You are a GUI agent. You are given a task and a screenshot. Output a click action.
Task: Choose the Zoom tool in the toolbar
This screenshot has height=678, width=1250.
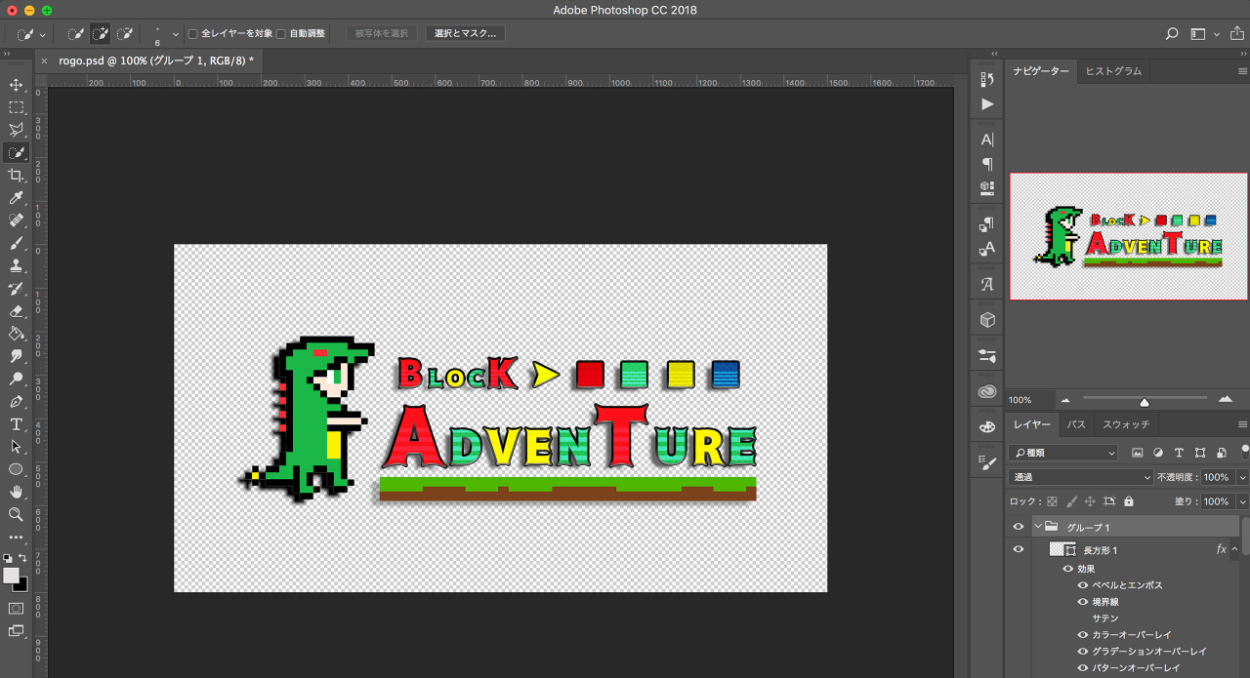(16, 514)
